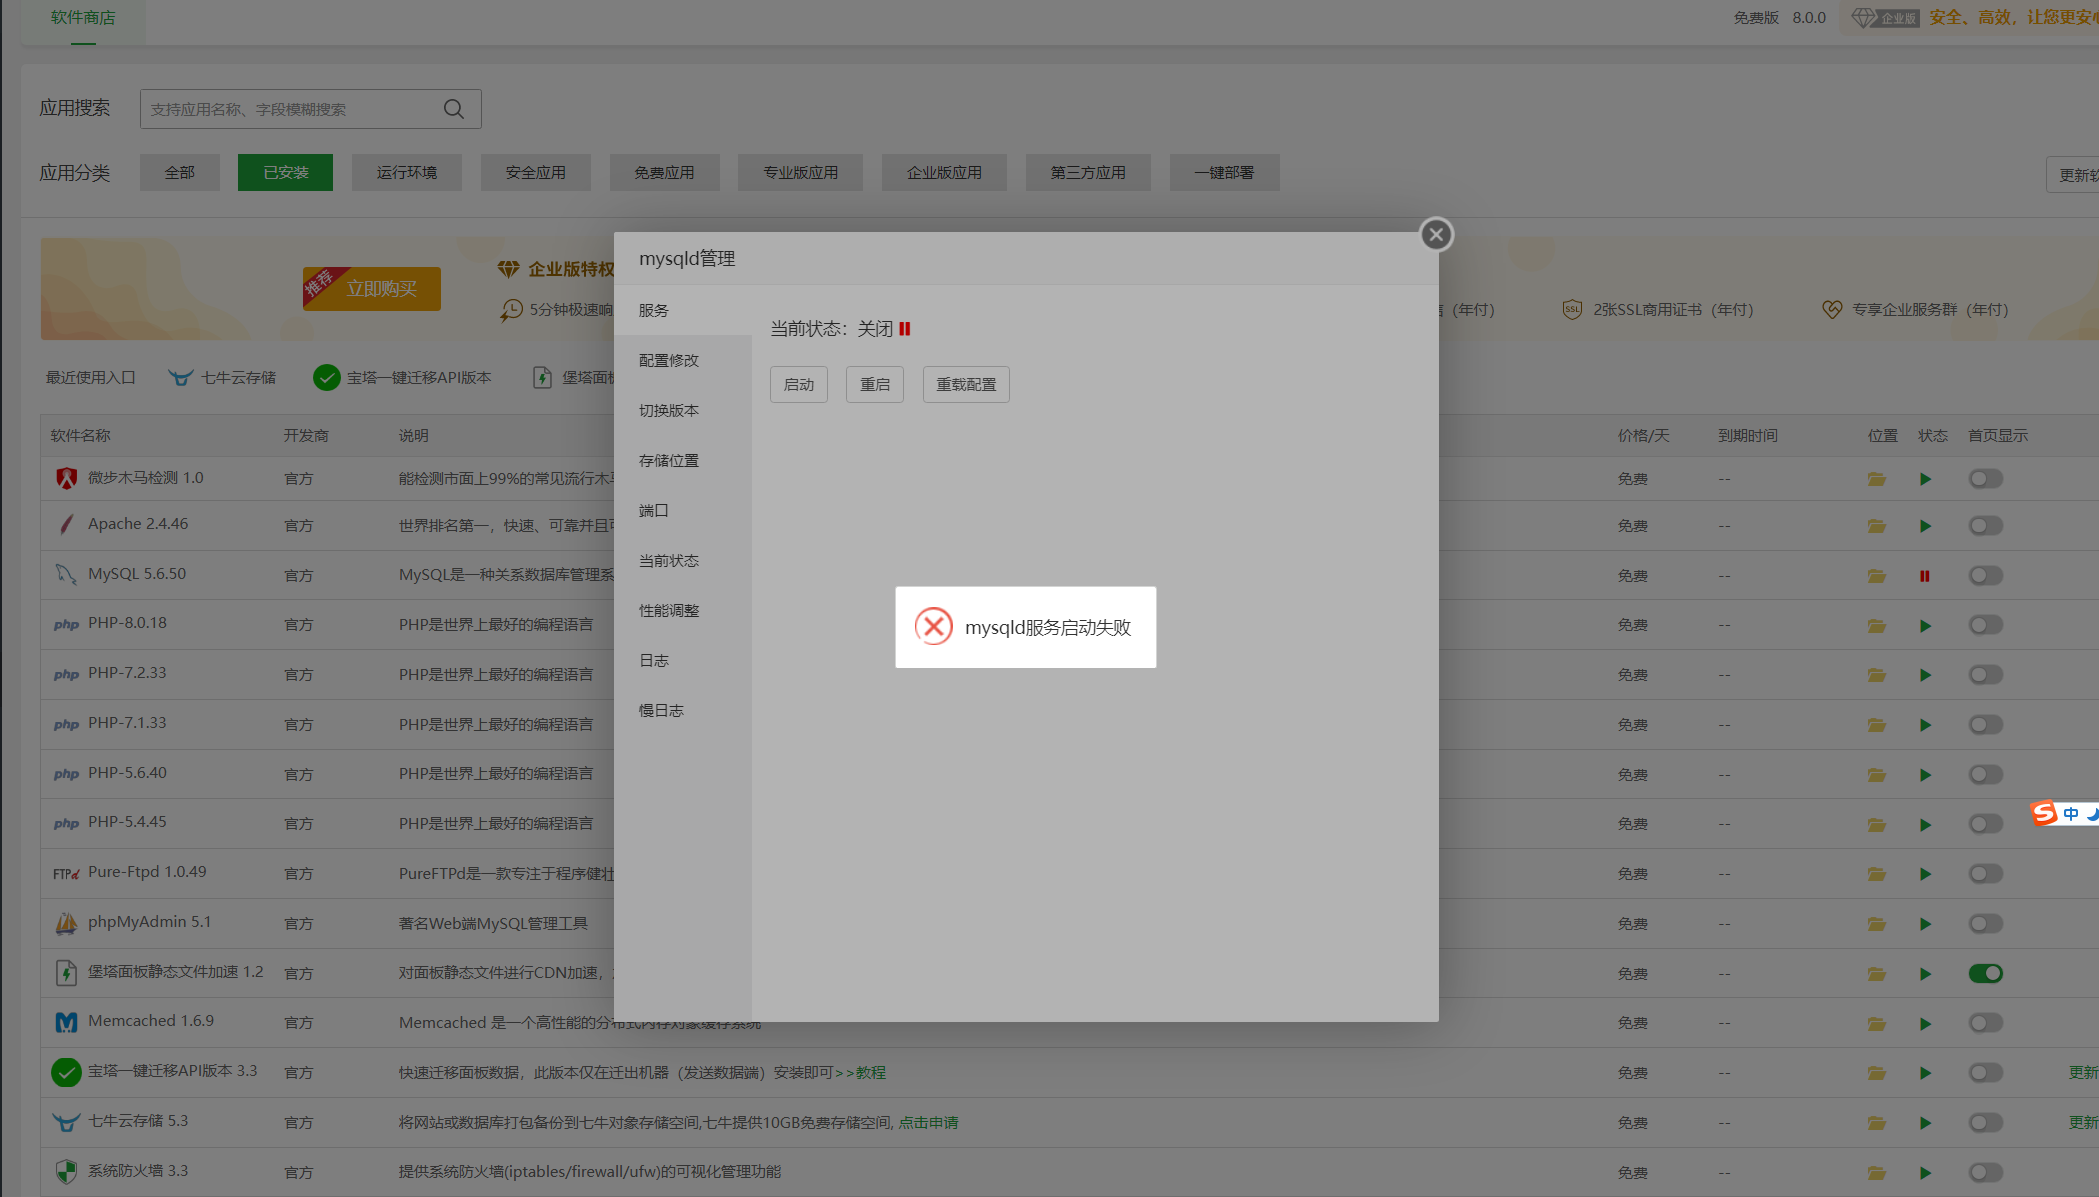Open 七牛云存储 recent shortcut
The width and height of the screenshot is (2099, 1197).
[222, 378]
